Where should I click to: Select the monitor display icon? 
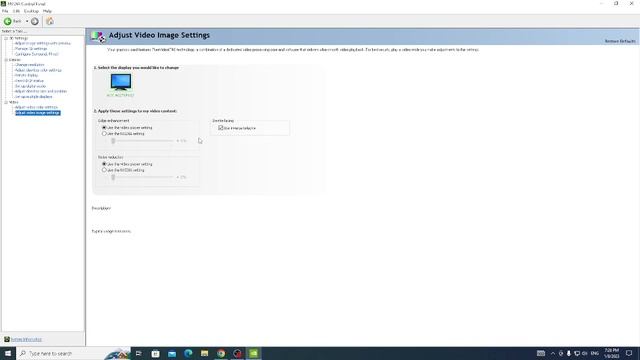coord(121,82)
